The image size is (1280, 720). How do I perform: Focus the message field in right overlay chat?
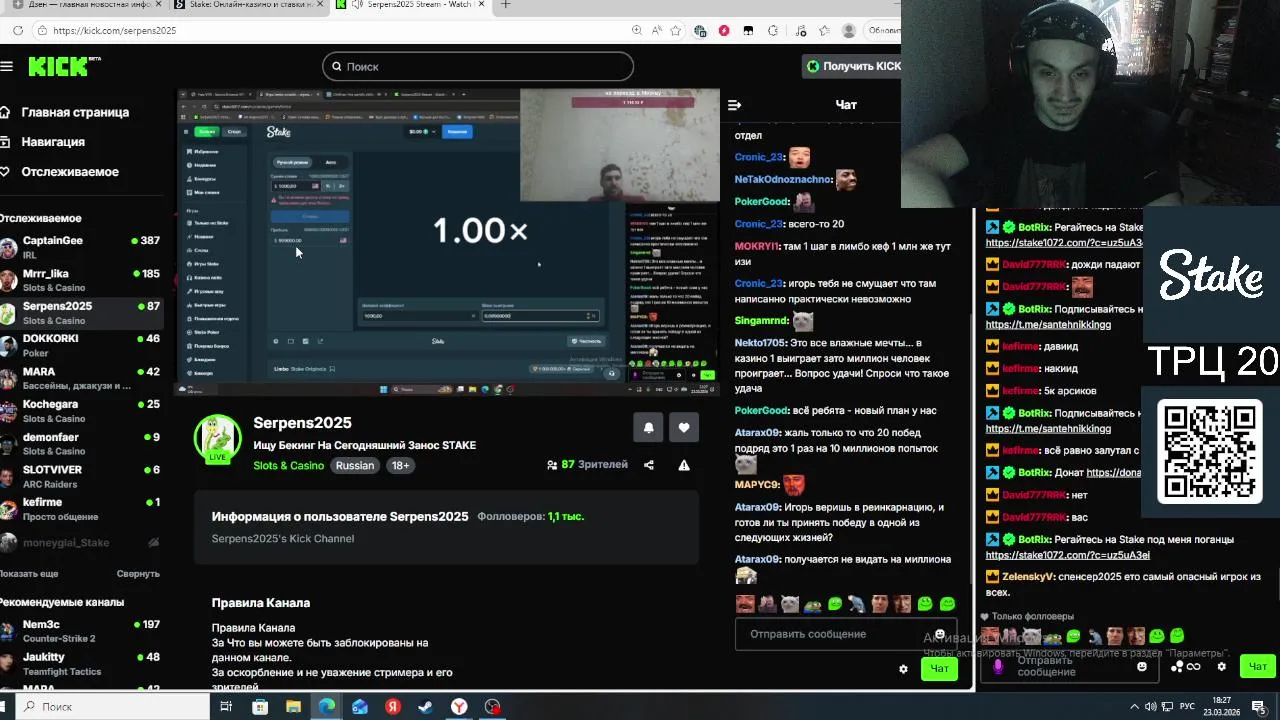click(1070, 666)
